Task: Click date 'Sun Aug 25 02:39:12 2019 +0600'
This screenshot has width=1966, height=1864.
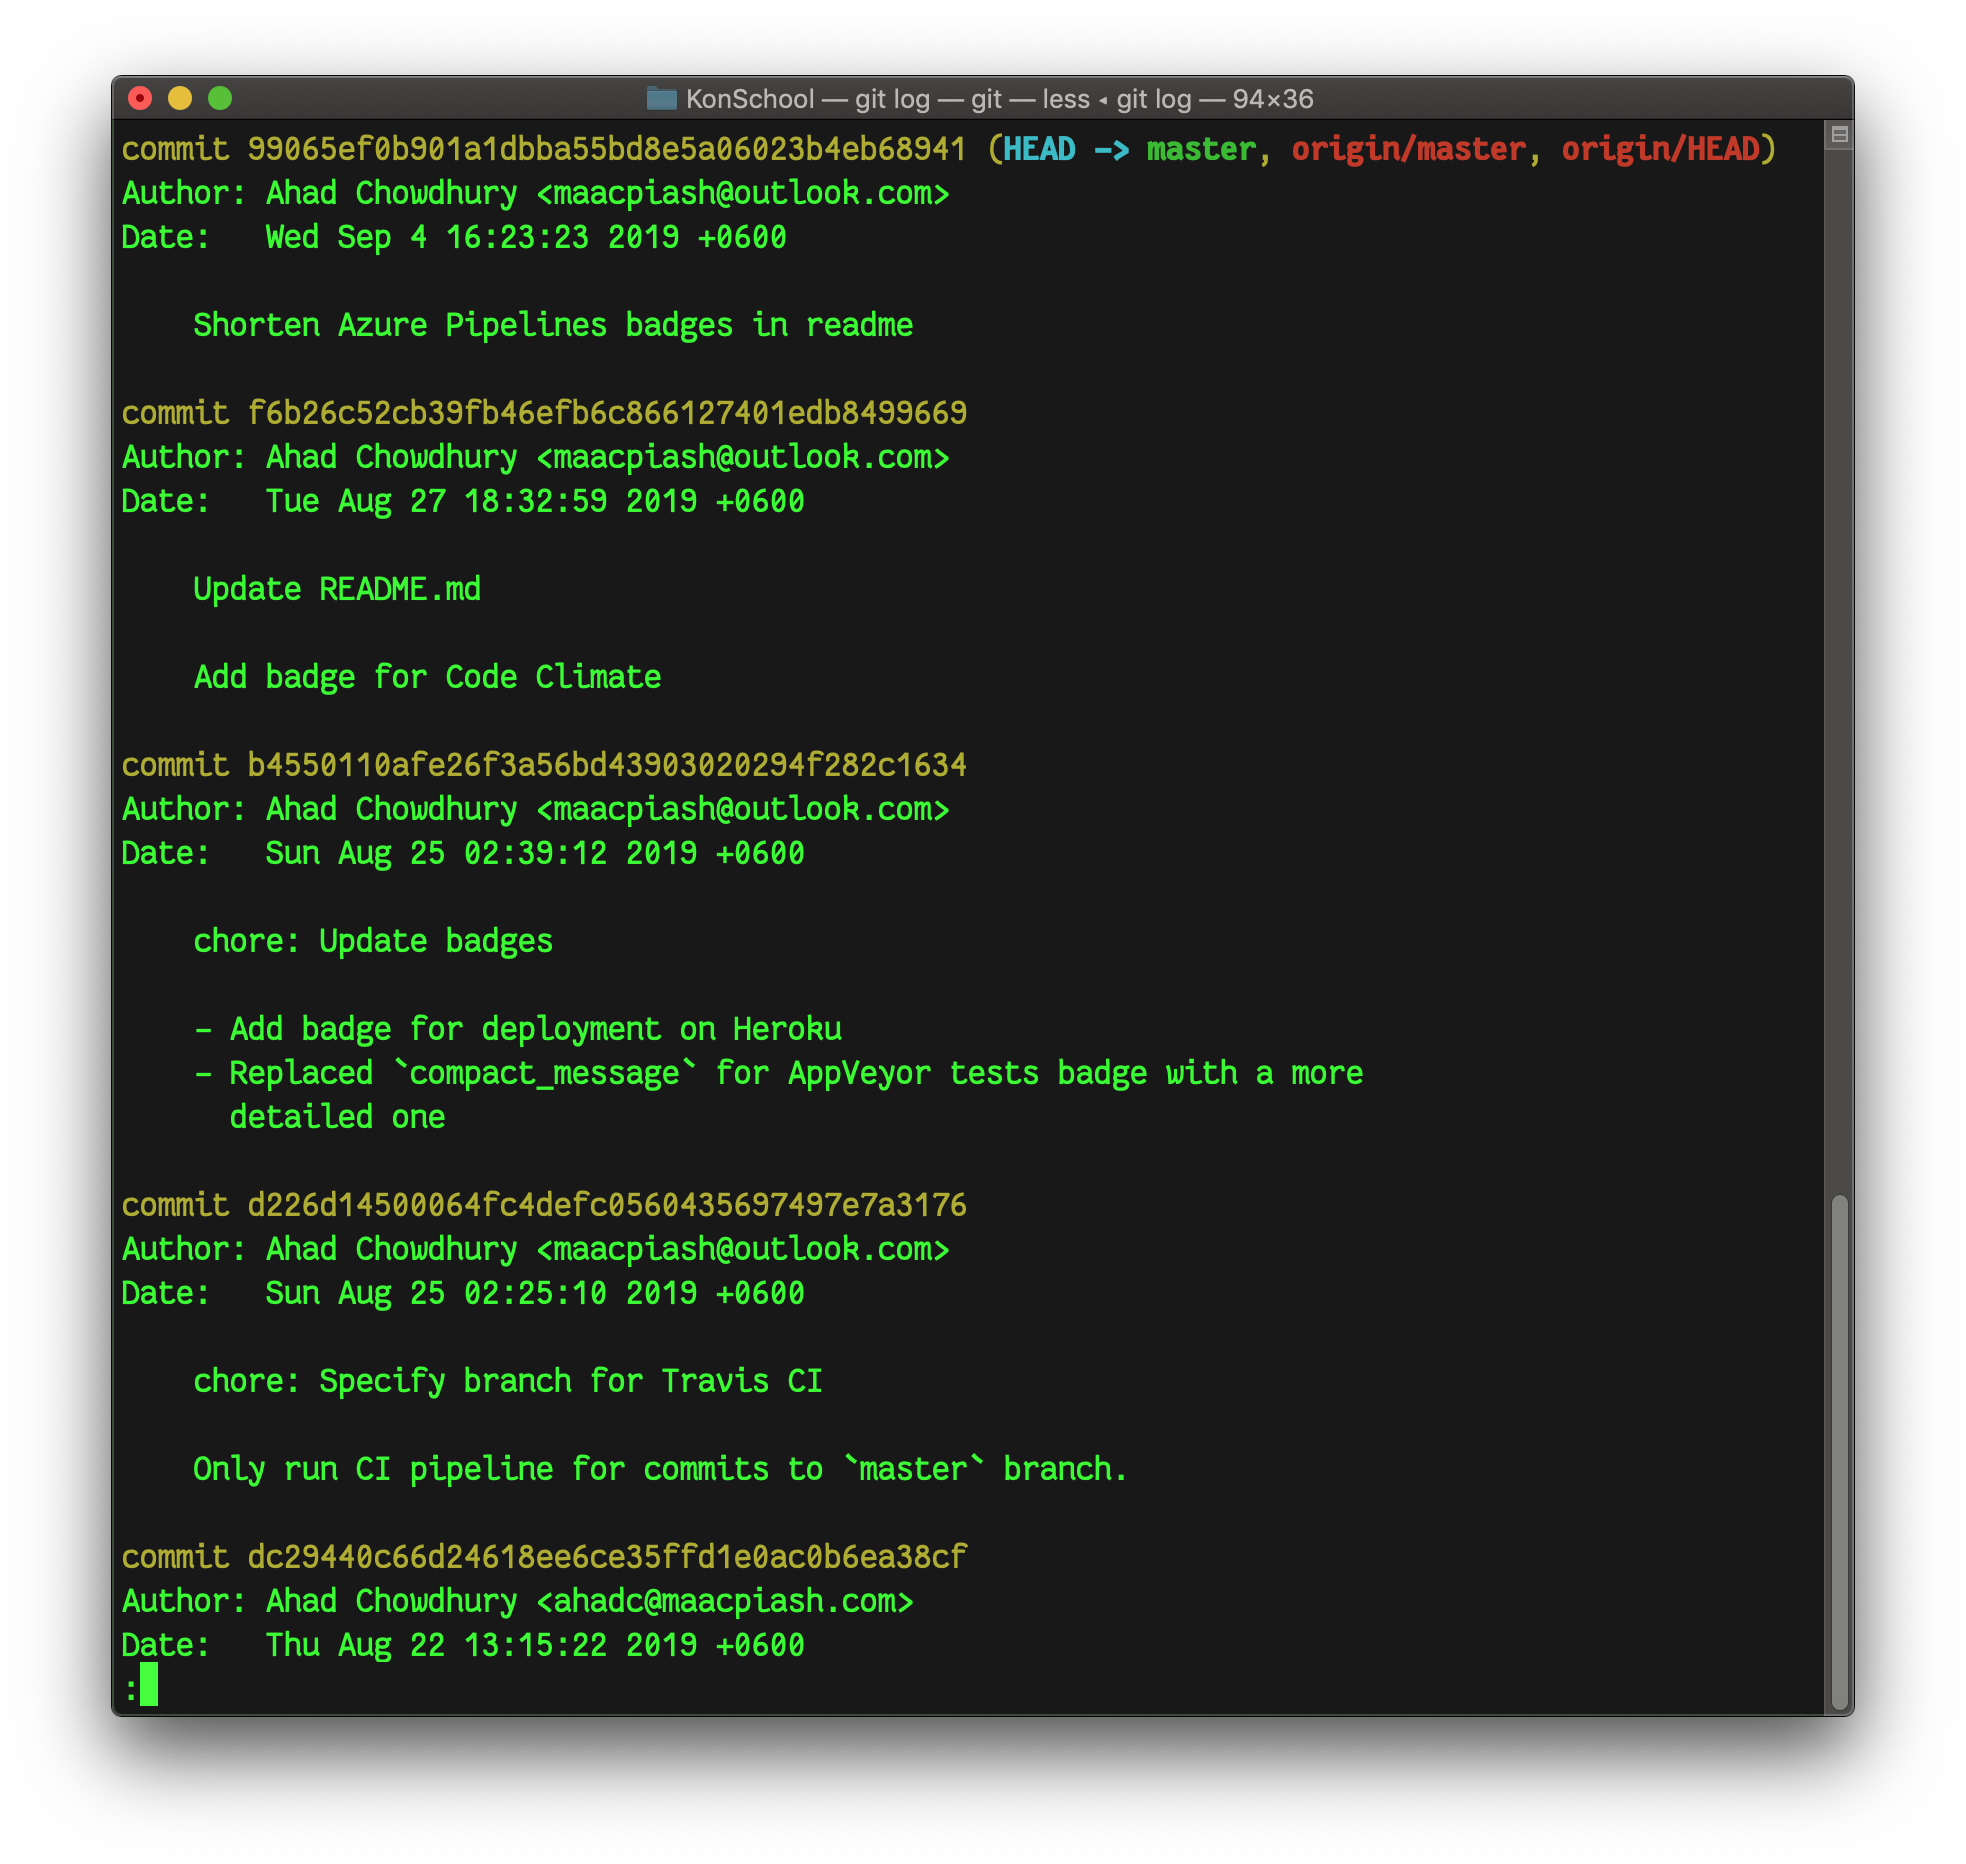Action: (x=535, y=853)
